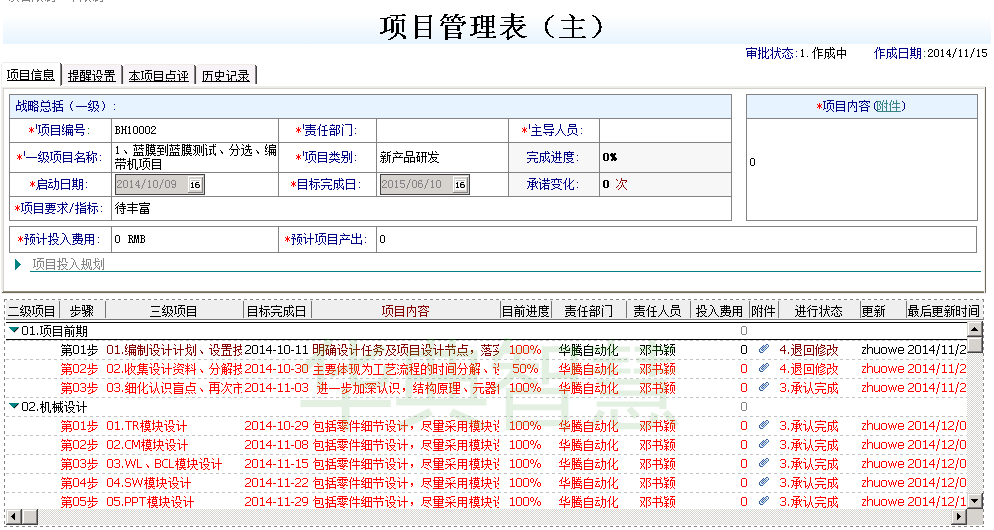This screenshot has height=530, width=994.
Task: Click 4.退回修改 status in 第01步 row
Action: 808,349
